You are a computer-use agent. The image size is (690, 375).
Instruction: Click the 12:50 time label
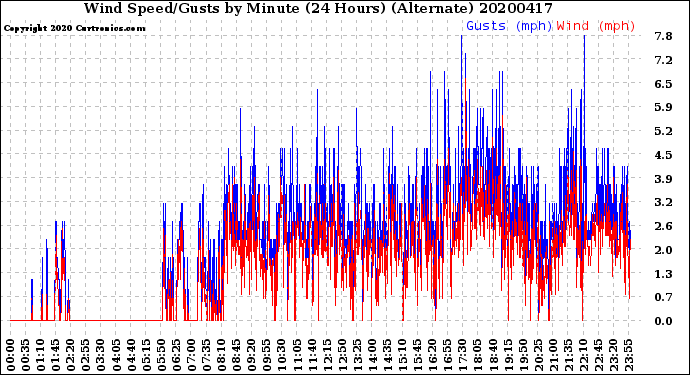tap(342, 355)
